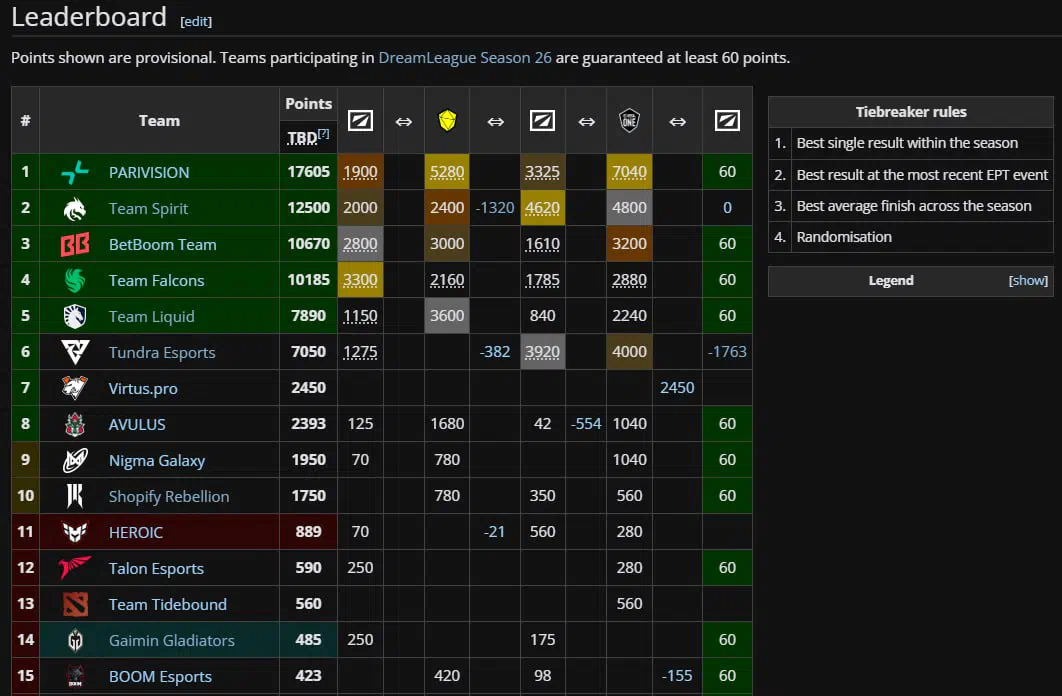Click BOOM Esports' -155 cell

(677, 676)
